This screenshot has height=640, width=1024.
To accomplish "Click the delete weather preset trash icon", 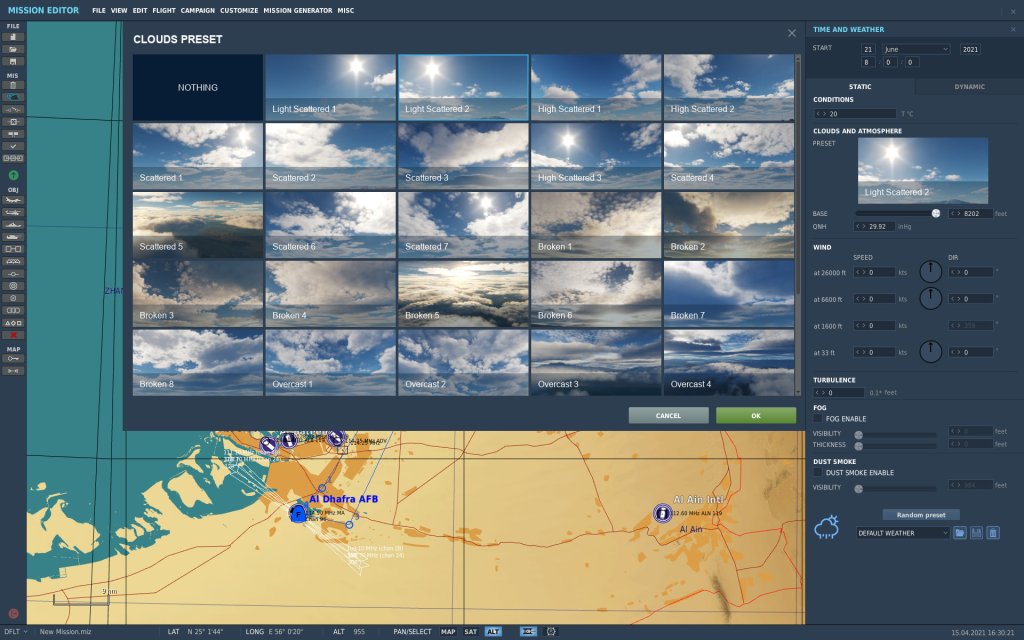I will 993,533.
